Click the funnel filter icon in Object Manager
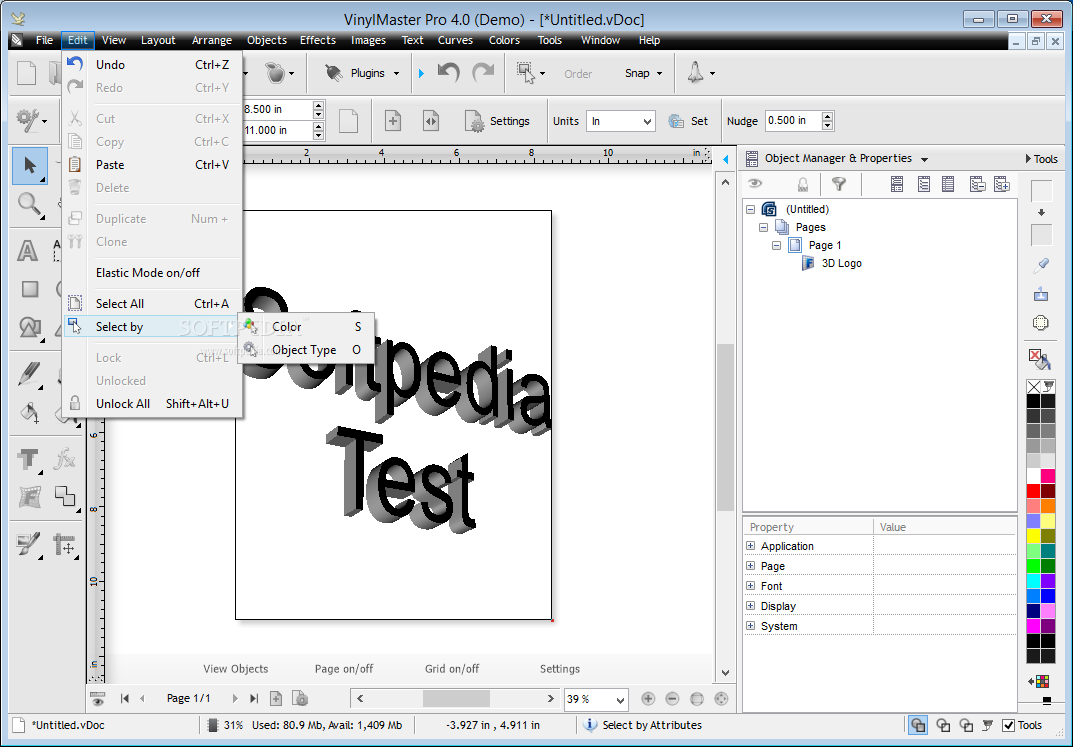Viewport: 1073px width, 747px height. 839,183
